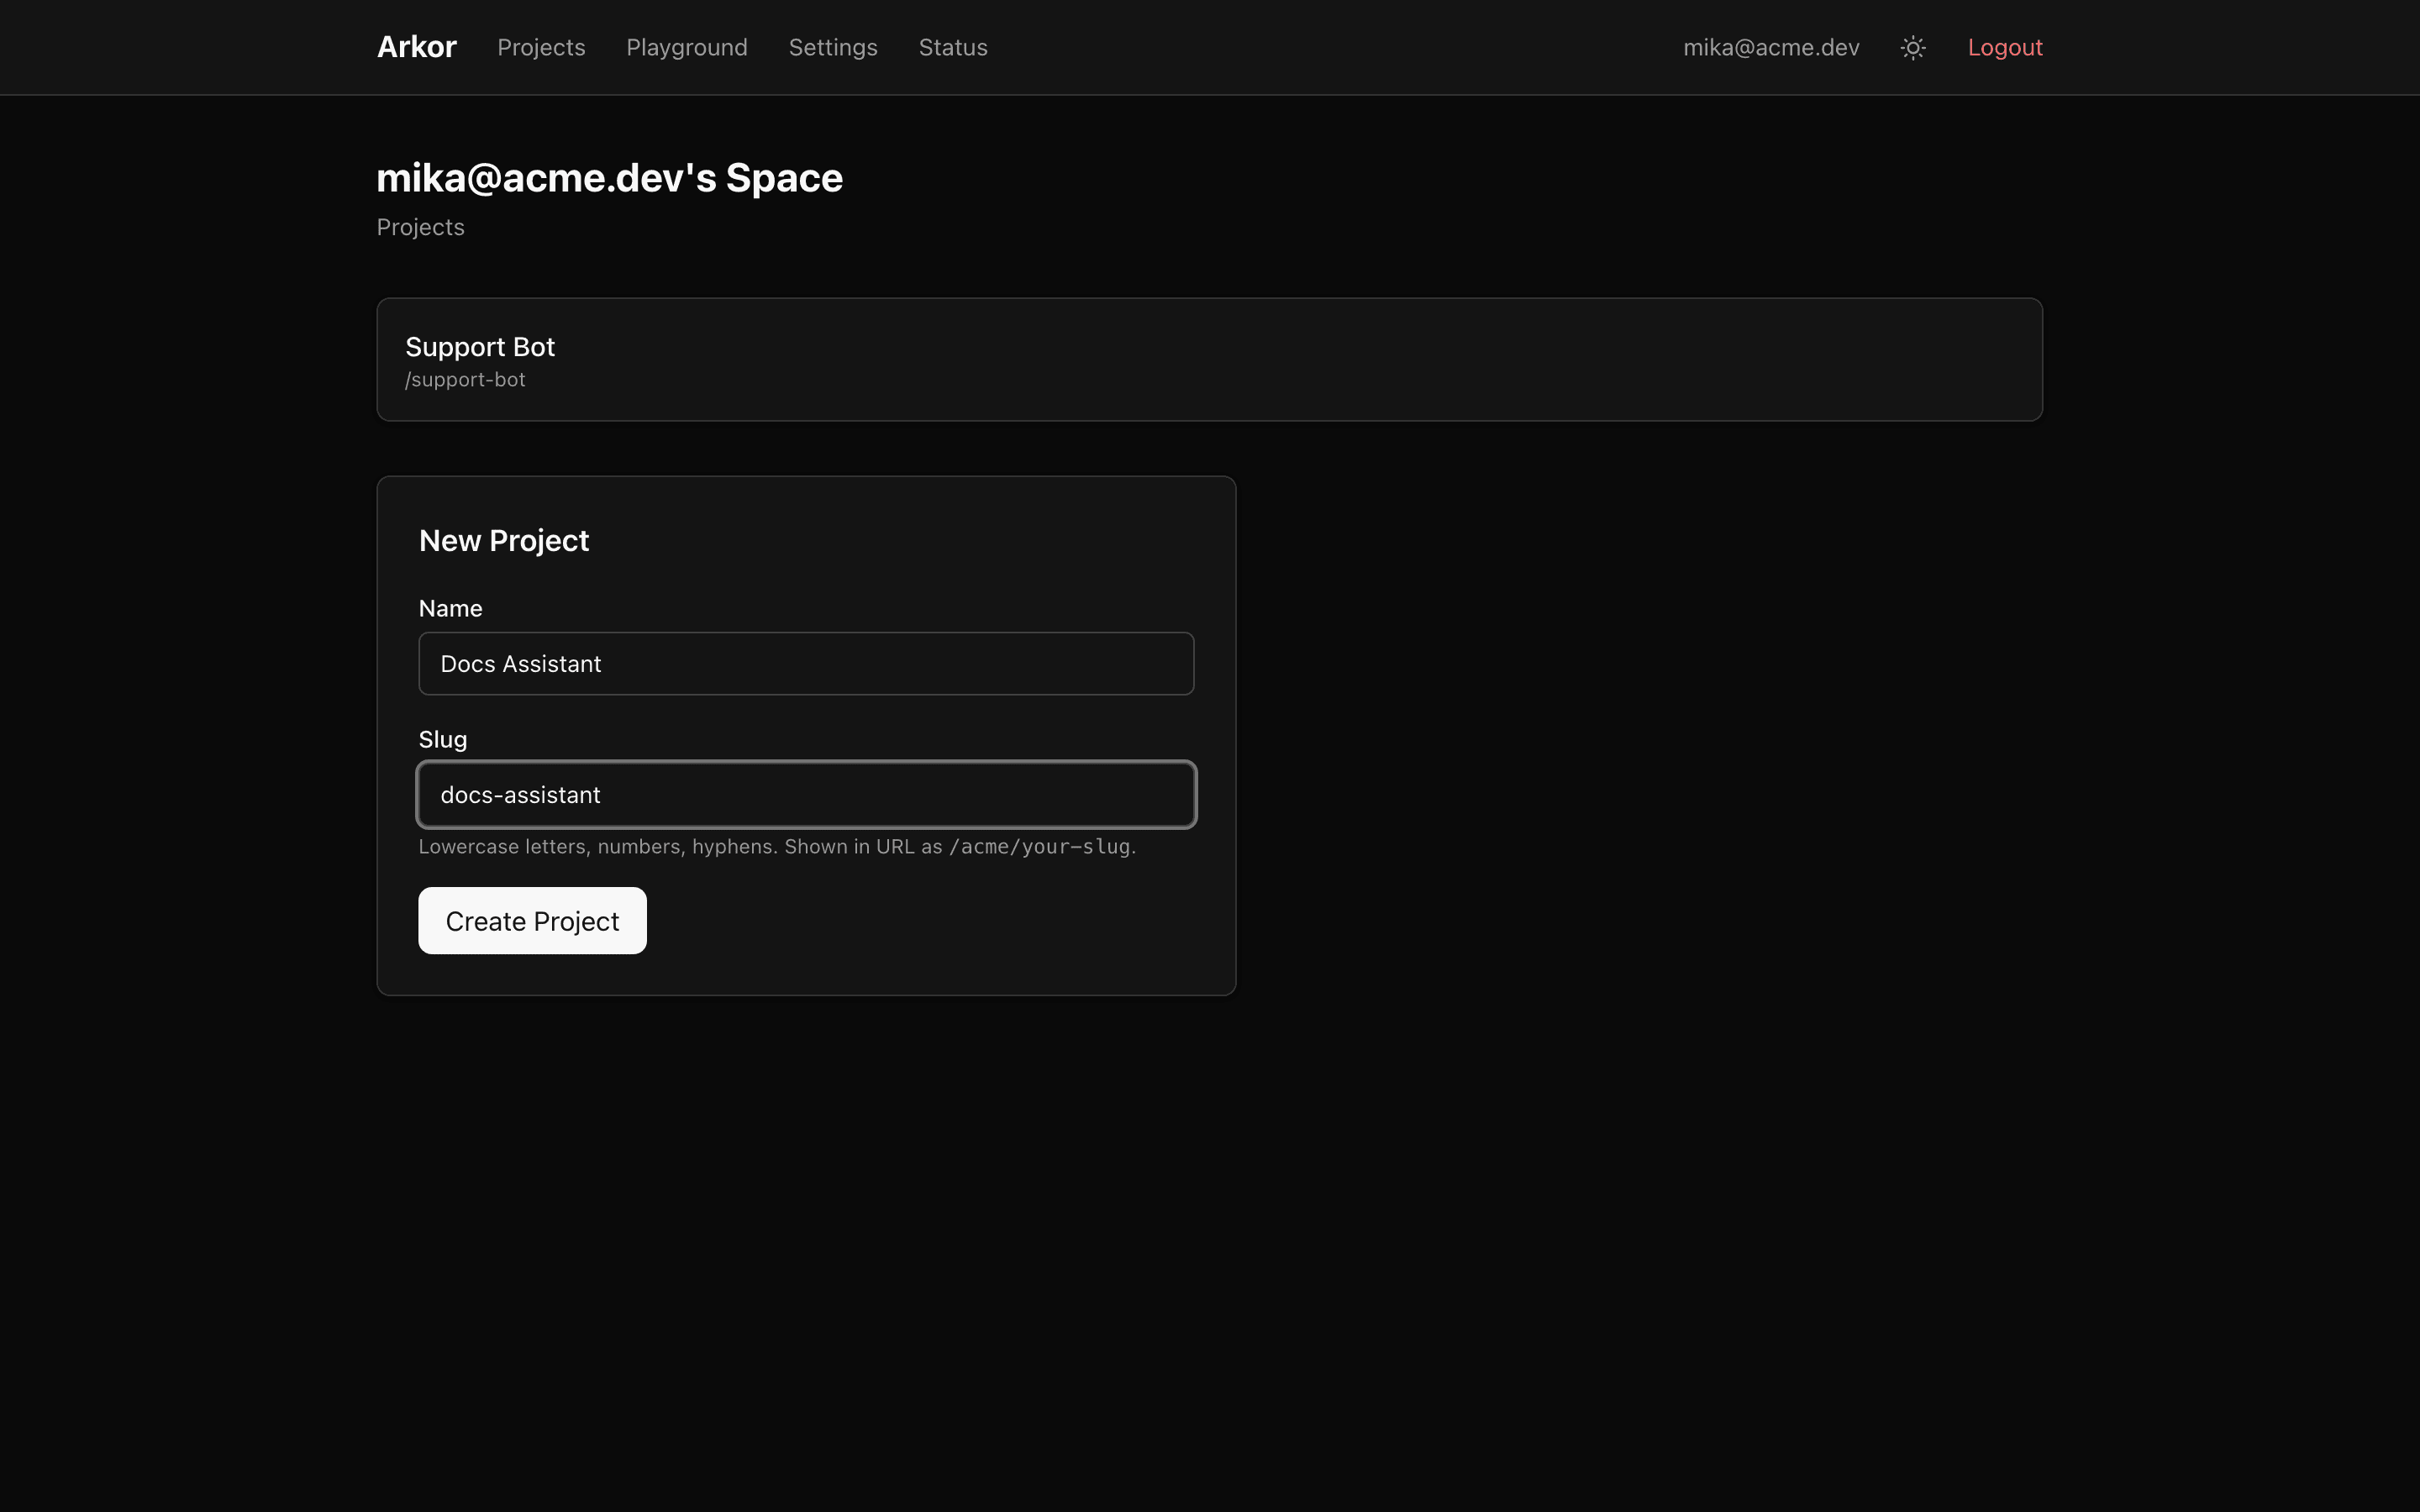Open the Projects nav item

coord(541,47)
